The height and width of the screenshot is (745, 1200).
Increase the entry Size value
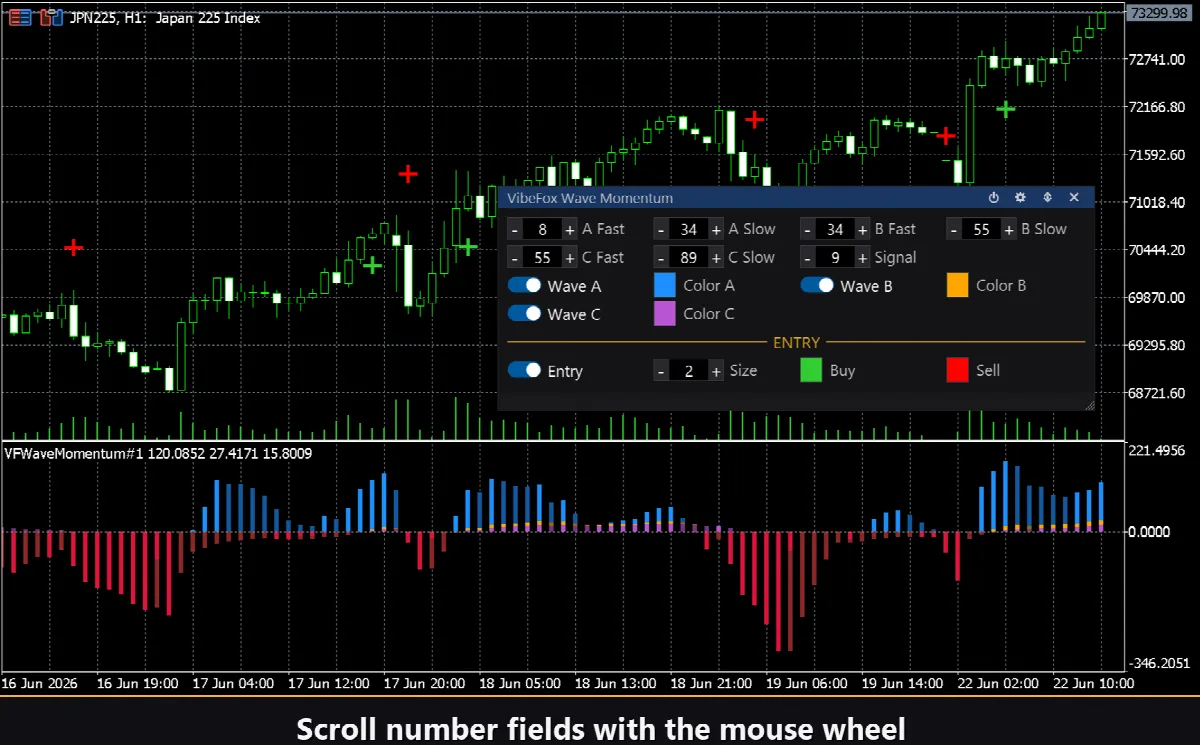pyautogui.click(x=716, y=371)
